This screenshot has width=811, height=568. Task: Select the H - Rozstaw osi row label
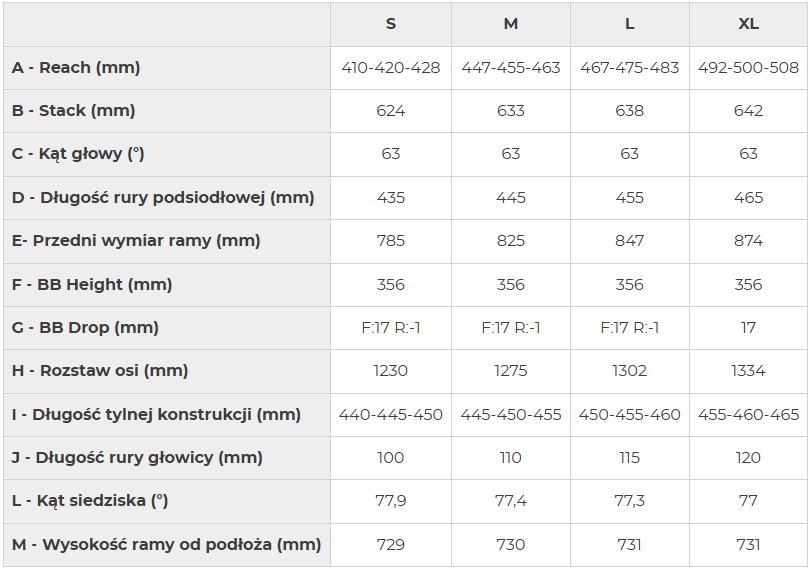pyautogui.click(x=100, y=371)
